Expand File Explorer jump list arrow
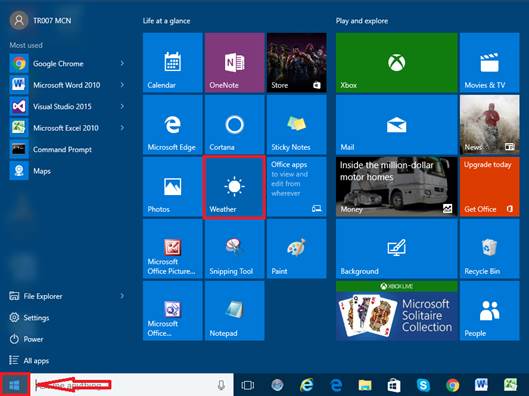Image resolution: width=529 pixels, height=396 pixels. coord(122,296)
